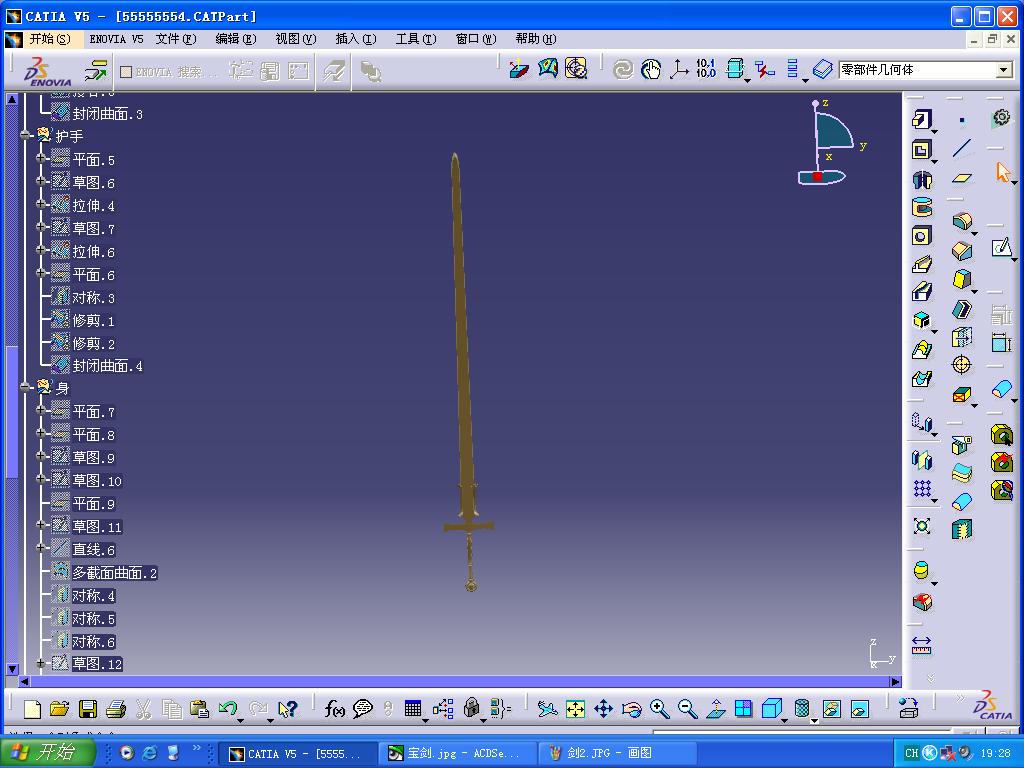Select 对称.5 in the tree
This screenshot has height=768, width=1024.
point(93,618)
